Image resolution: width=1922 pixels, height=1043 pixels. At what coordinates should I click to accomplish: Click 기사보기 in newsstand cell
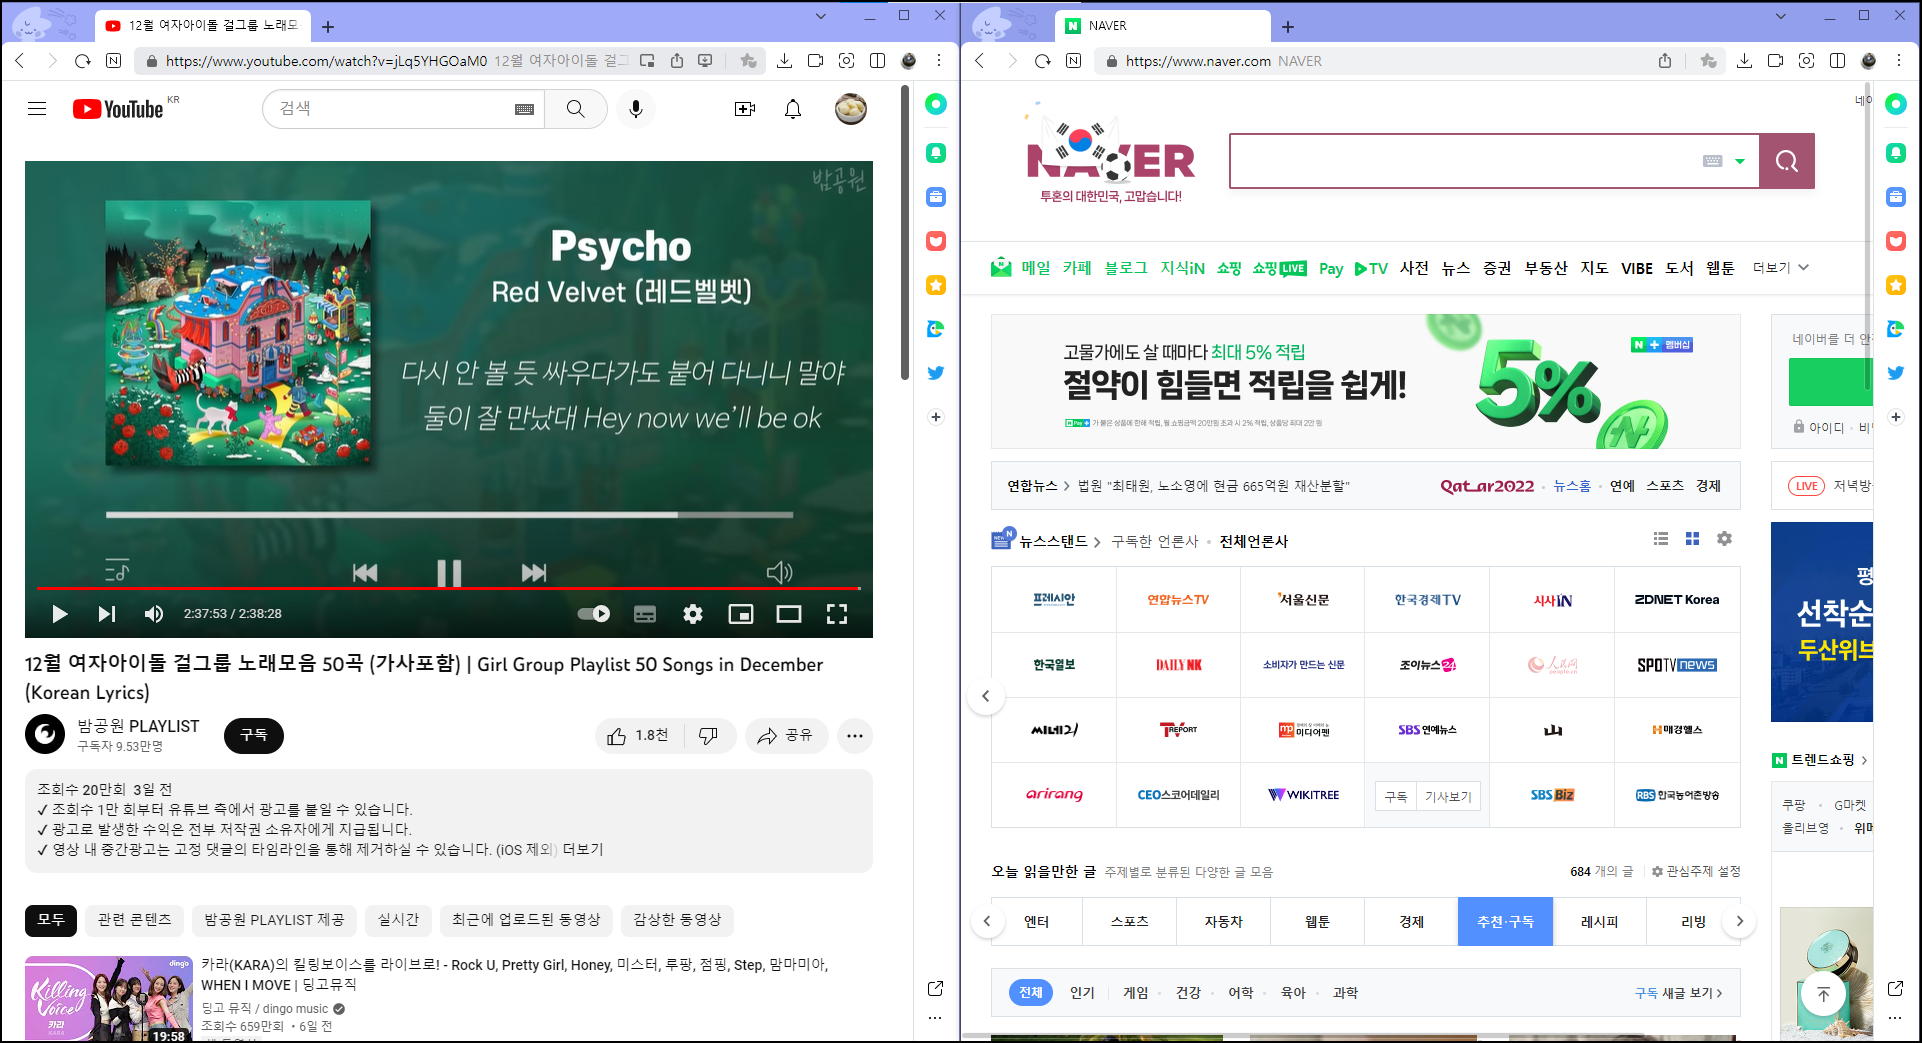point(1448,796)
